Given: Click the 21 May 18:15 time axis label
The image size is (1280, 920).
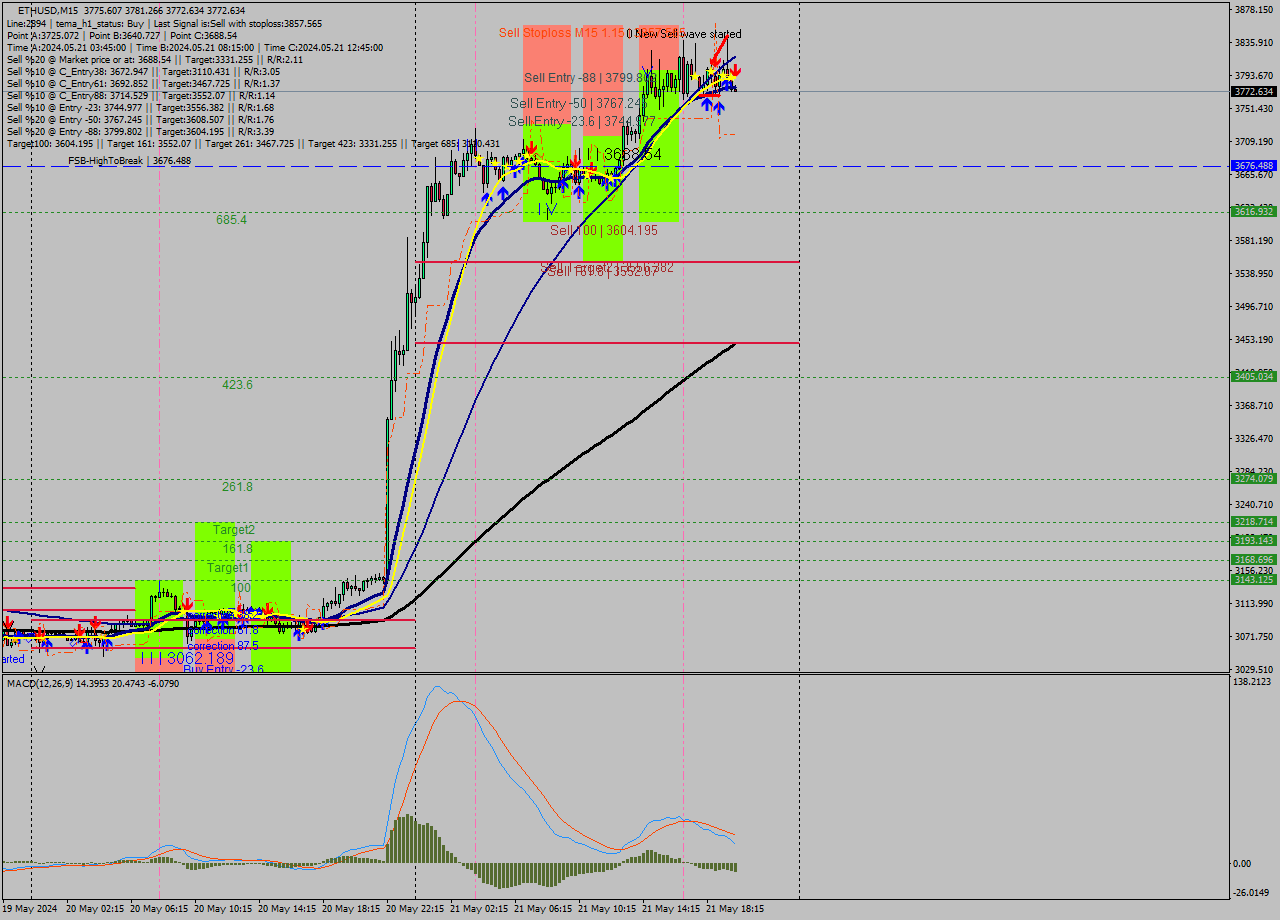Looking at the screenshot, I should point(736,909).
